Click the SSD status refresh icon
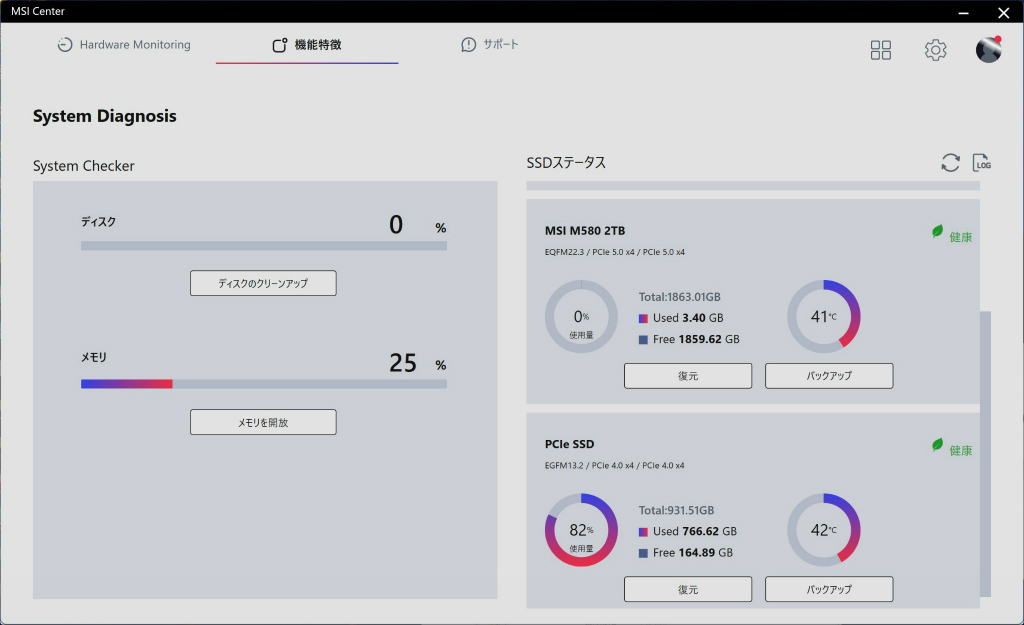Screen dimensions: 1024x625 [950, 163]
